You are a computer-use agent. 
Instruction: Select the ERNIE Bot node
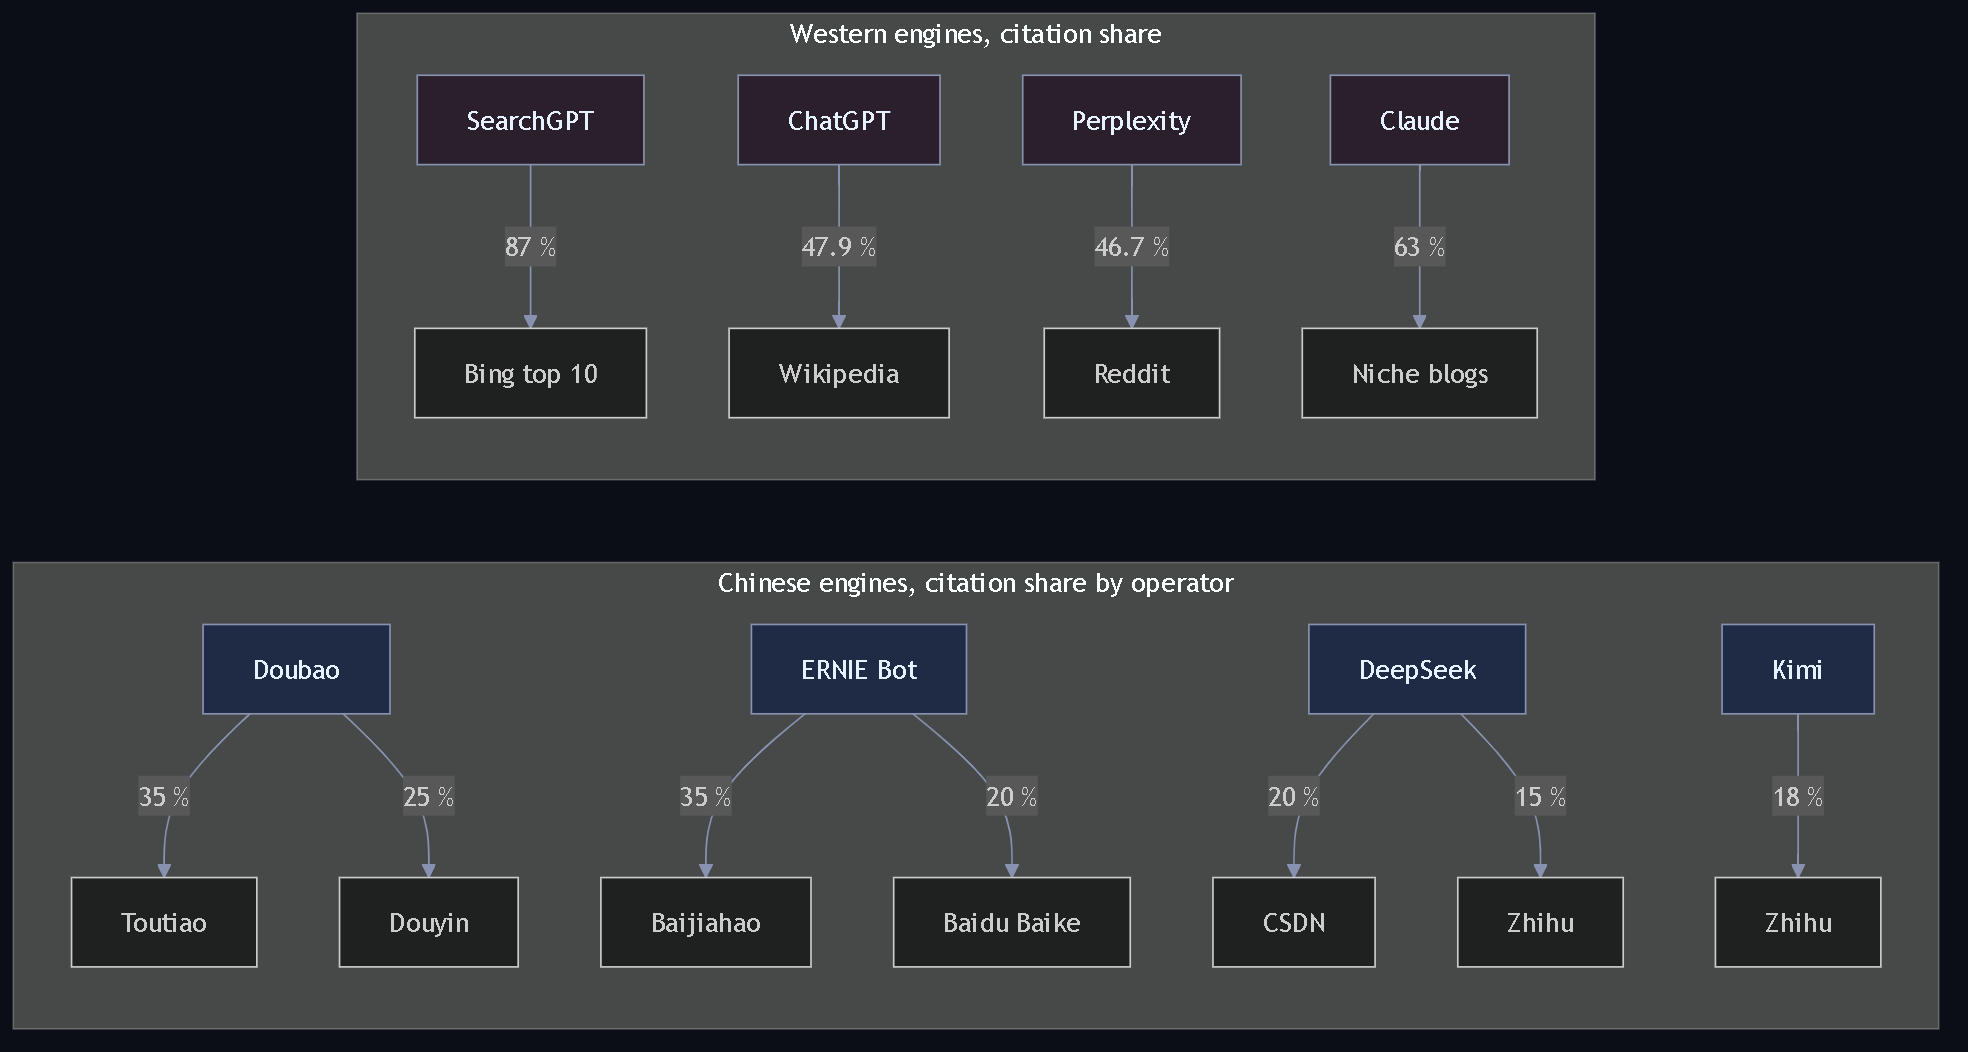click(x=859, y=669)
